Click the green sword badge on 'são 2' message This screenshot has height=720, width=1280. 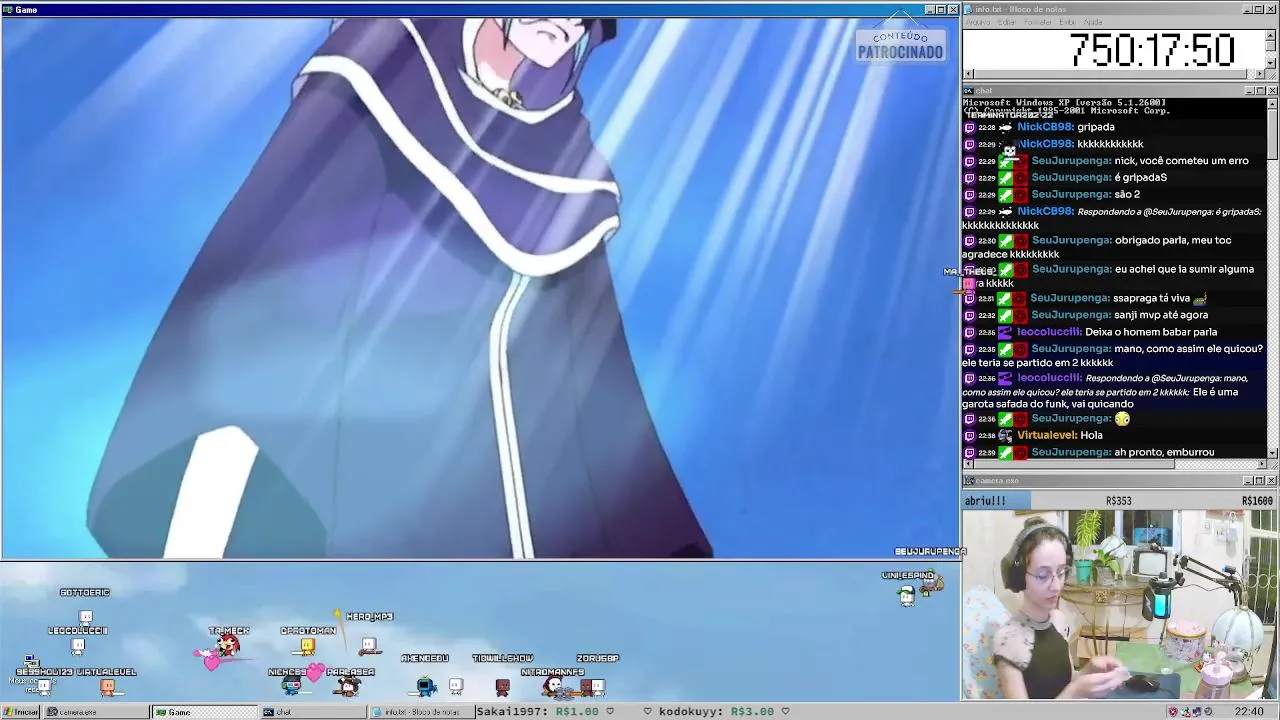[x=1005, y=195]
